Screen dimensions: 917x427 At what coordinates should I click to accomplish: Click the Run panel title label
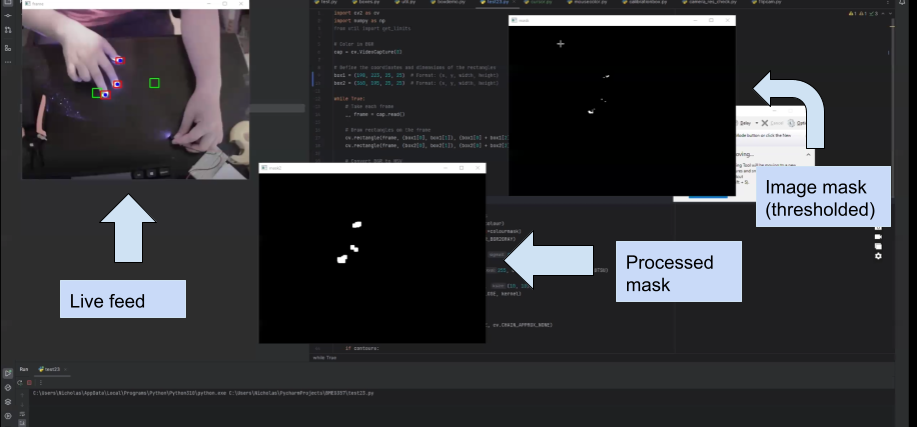[24, 369]
